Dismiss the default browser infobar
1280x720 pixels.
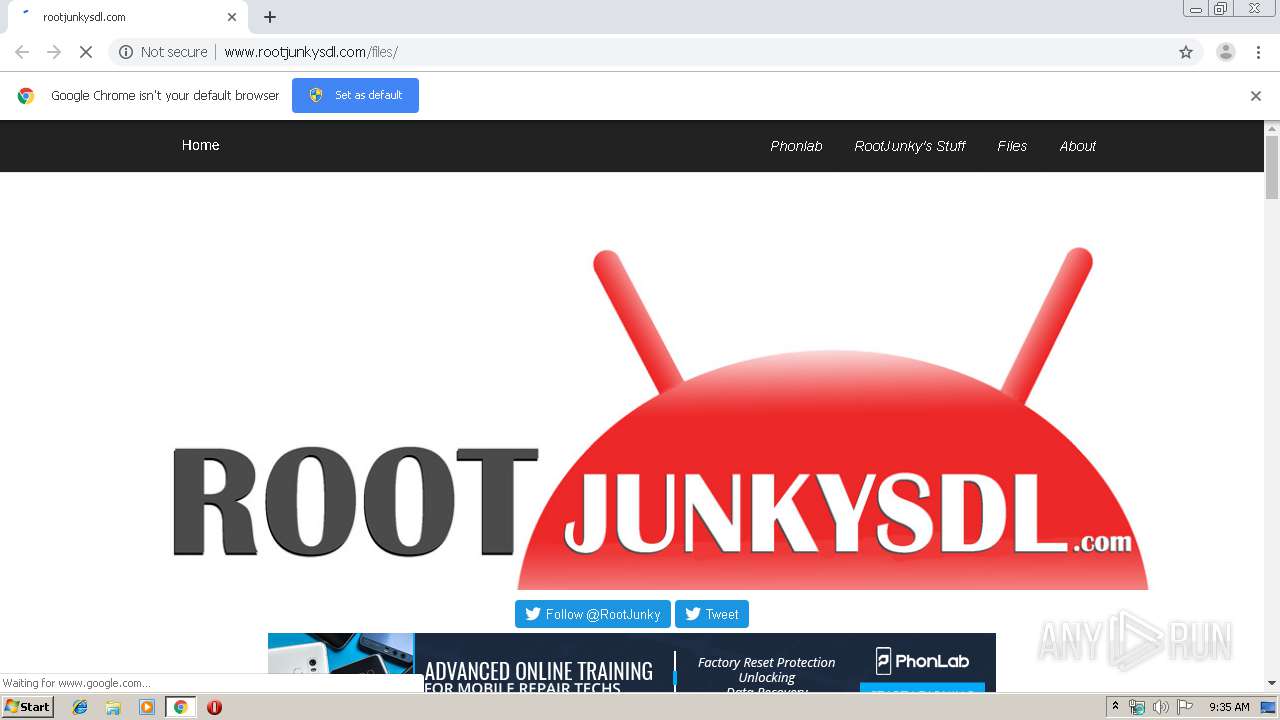click(1256, 96)
